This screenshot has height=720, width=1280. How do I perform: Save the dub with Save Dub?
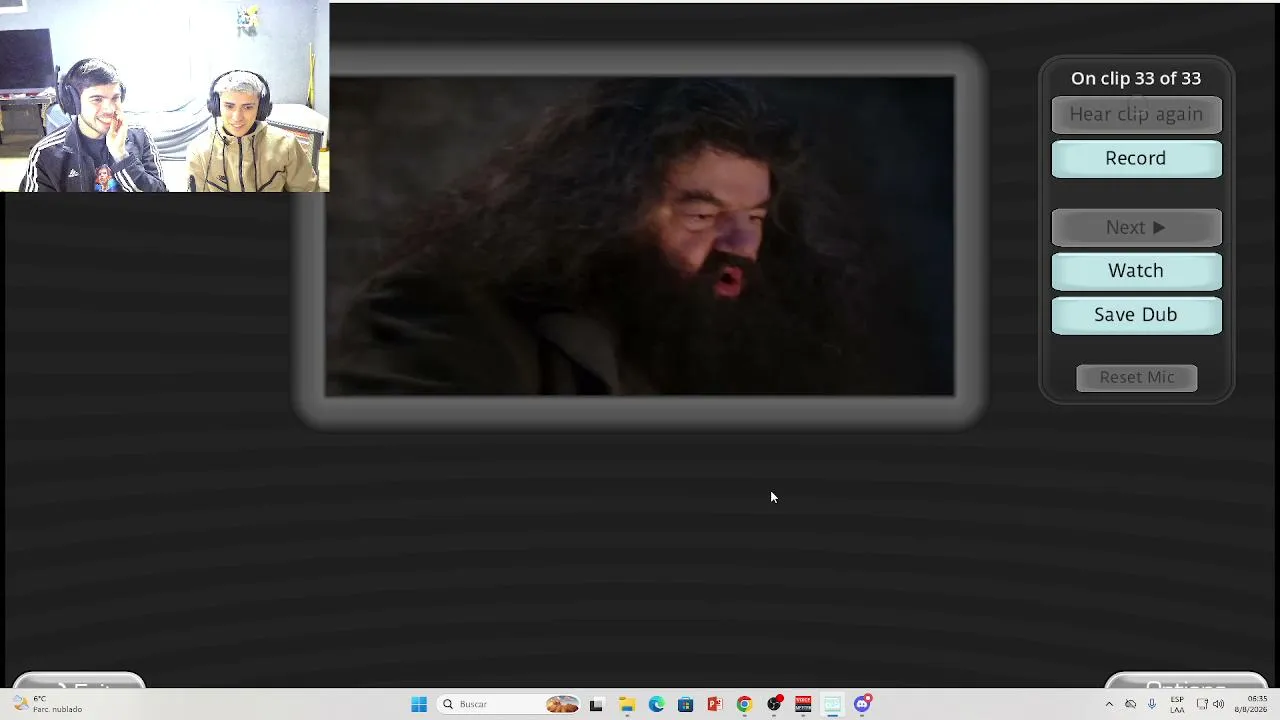point(1136,315)
